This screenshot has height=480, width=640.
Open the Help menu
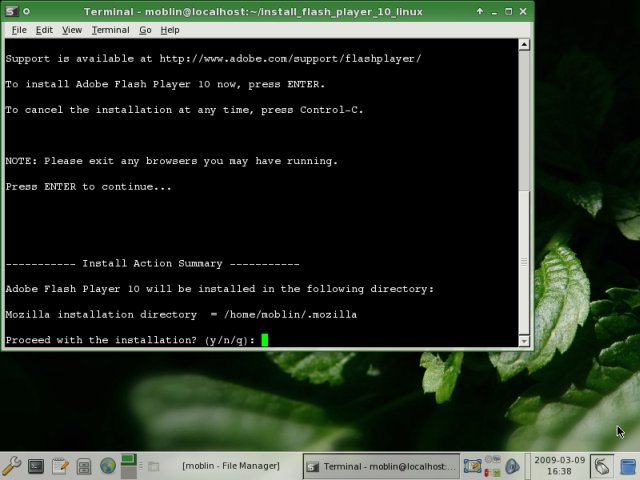(x=170, y=30)
